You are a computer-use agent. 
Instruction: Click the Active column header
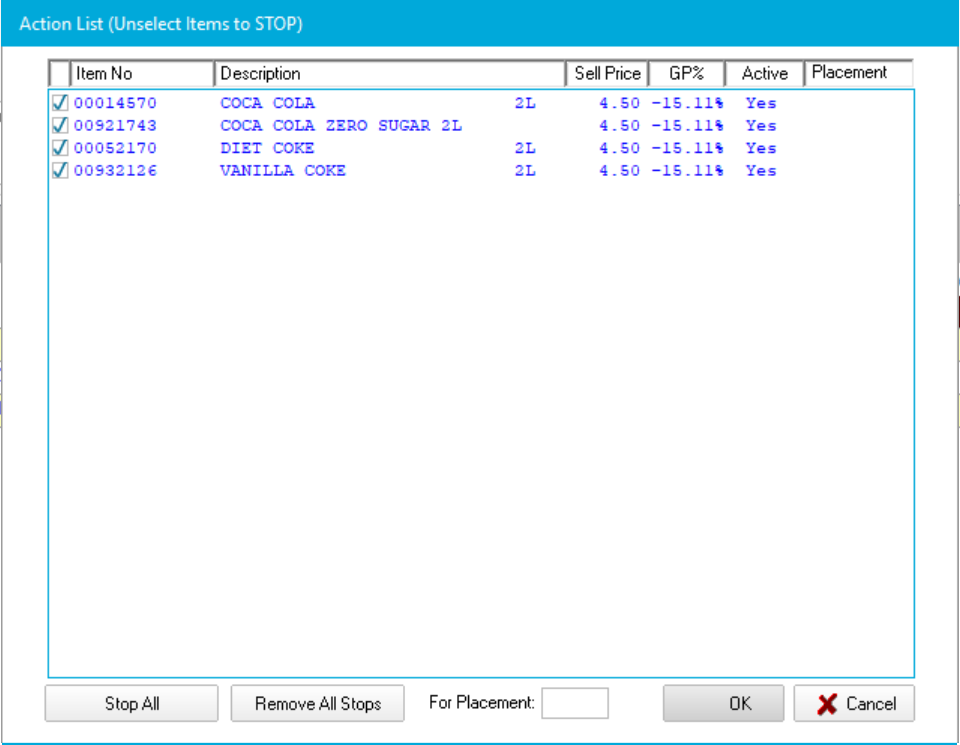click(764, 73)
